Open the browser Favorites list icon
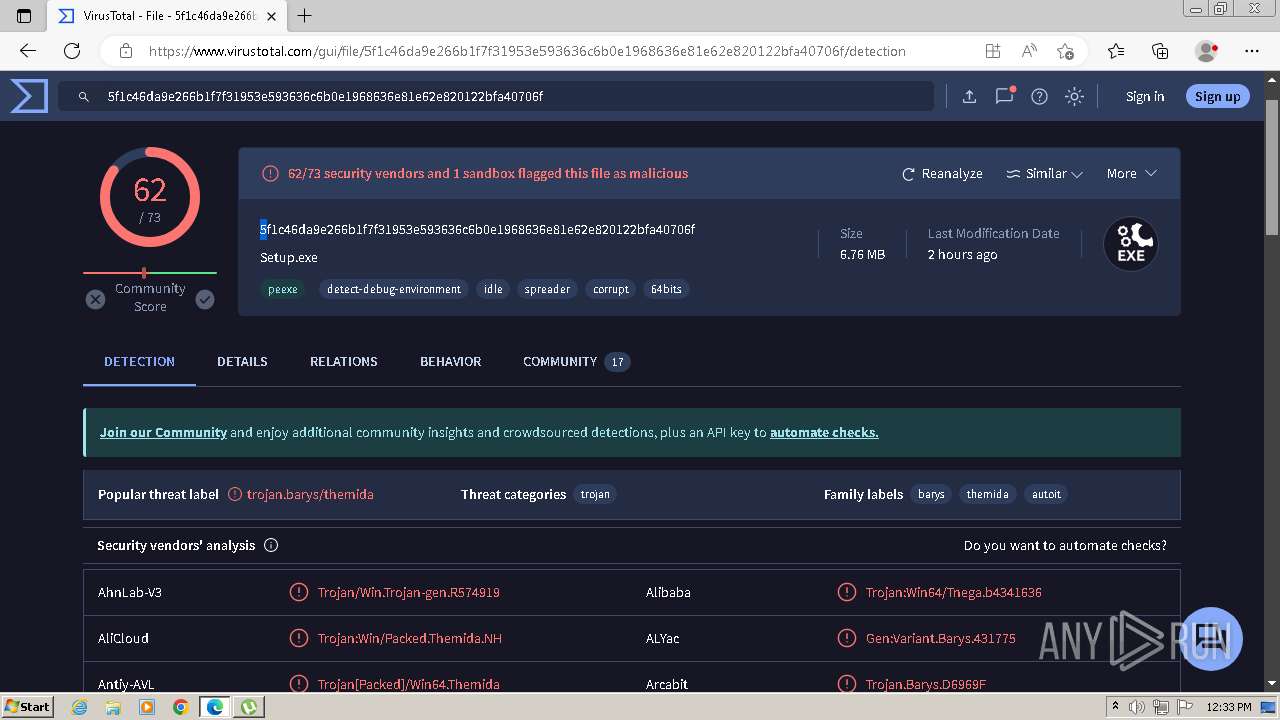 [x=1116, y=51]
